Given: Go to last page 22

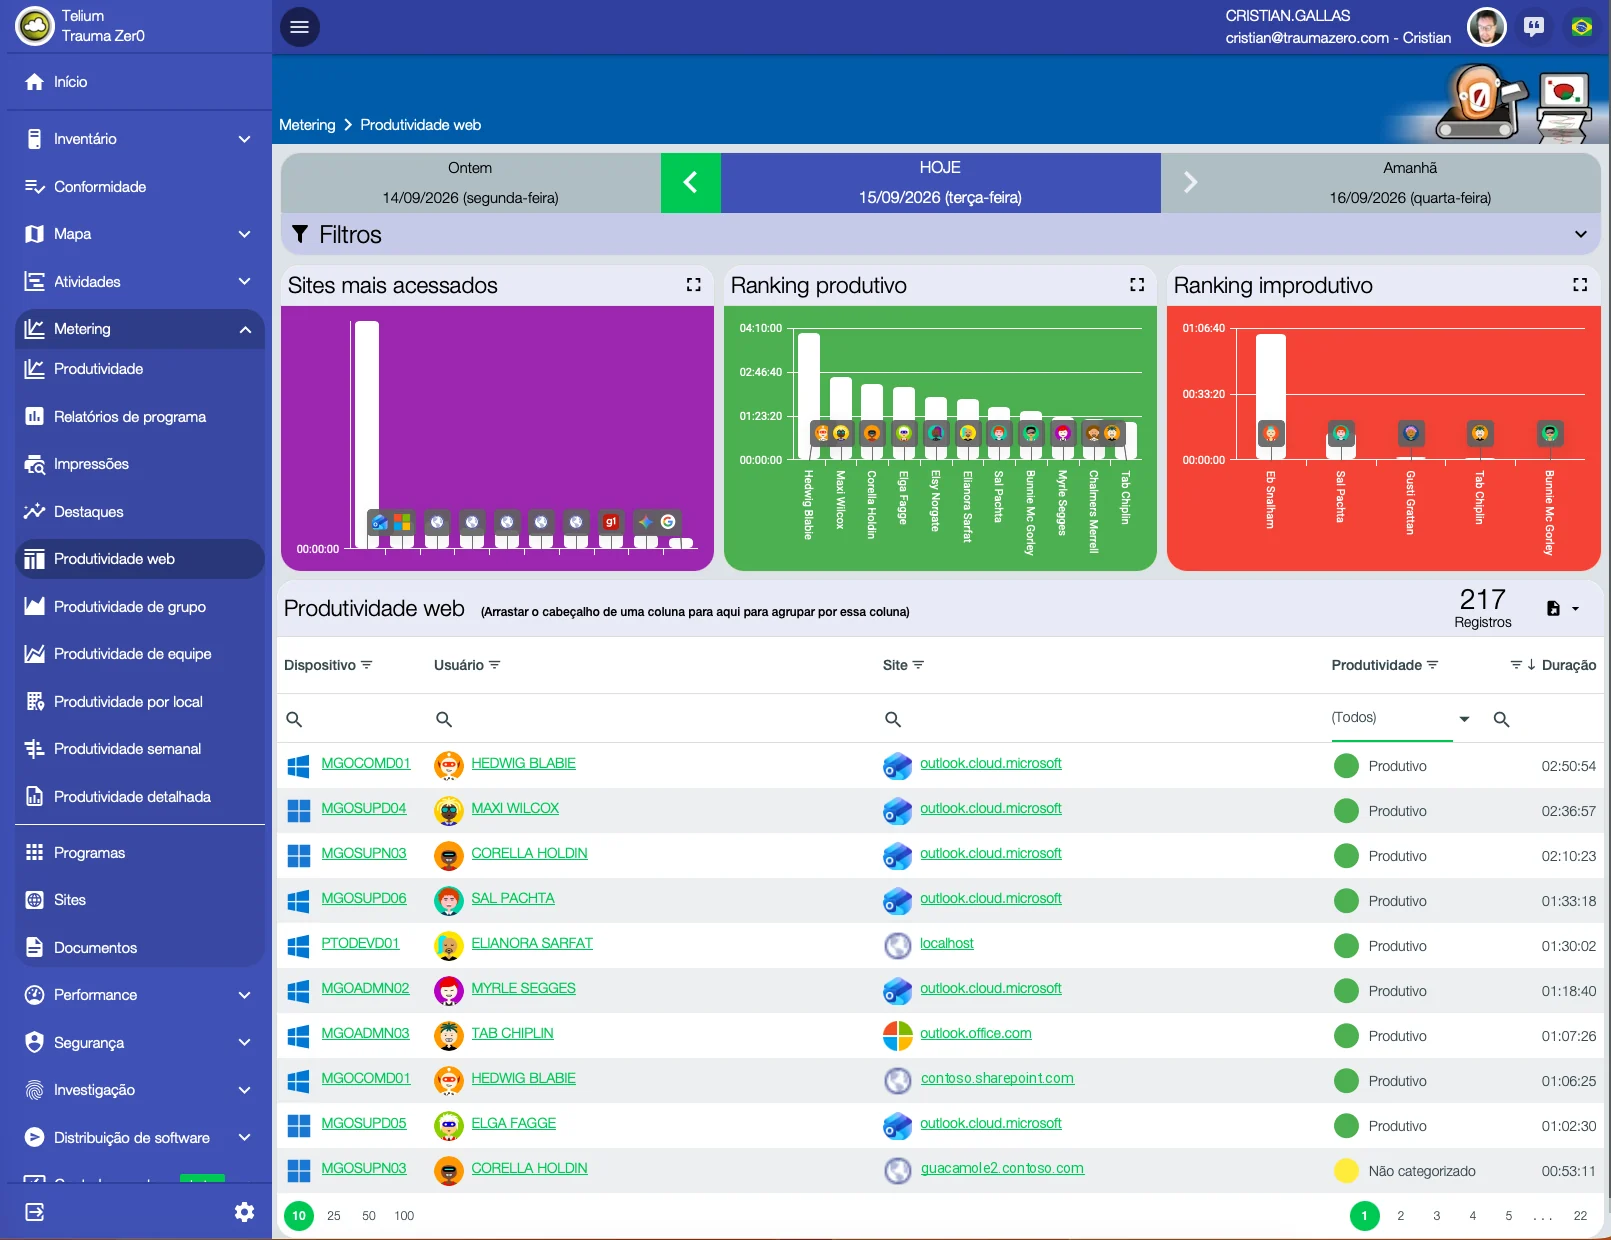Looking at the screenshot, I should click(x=1580, y=1216).
